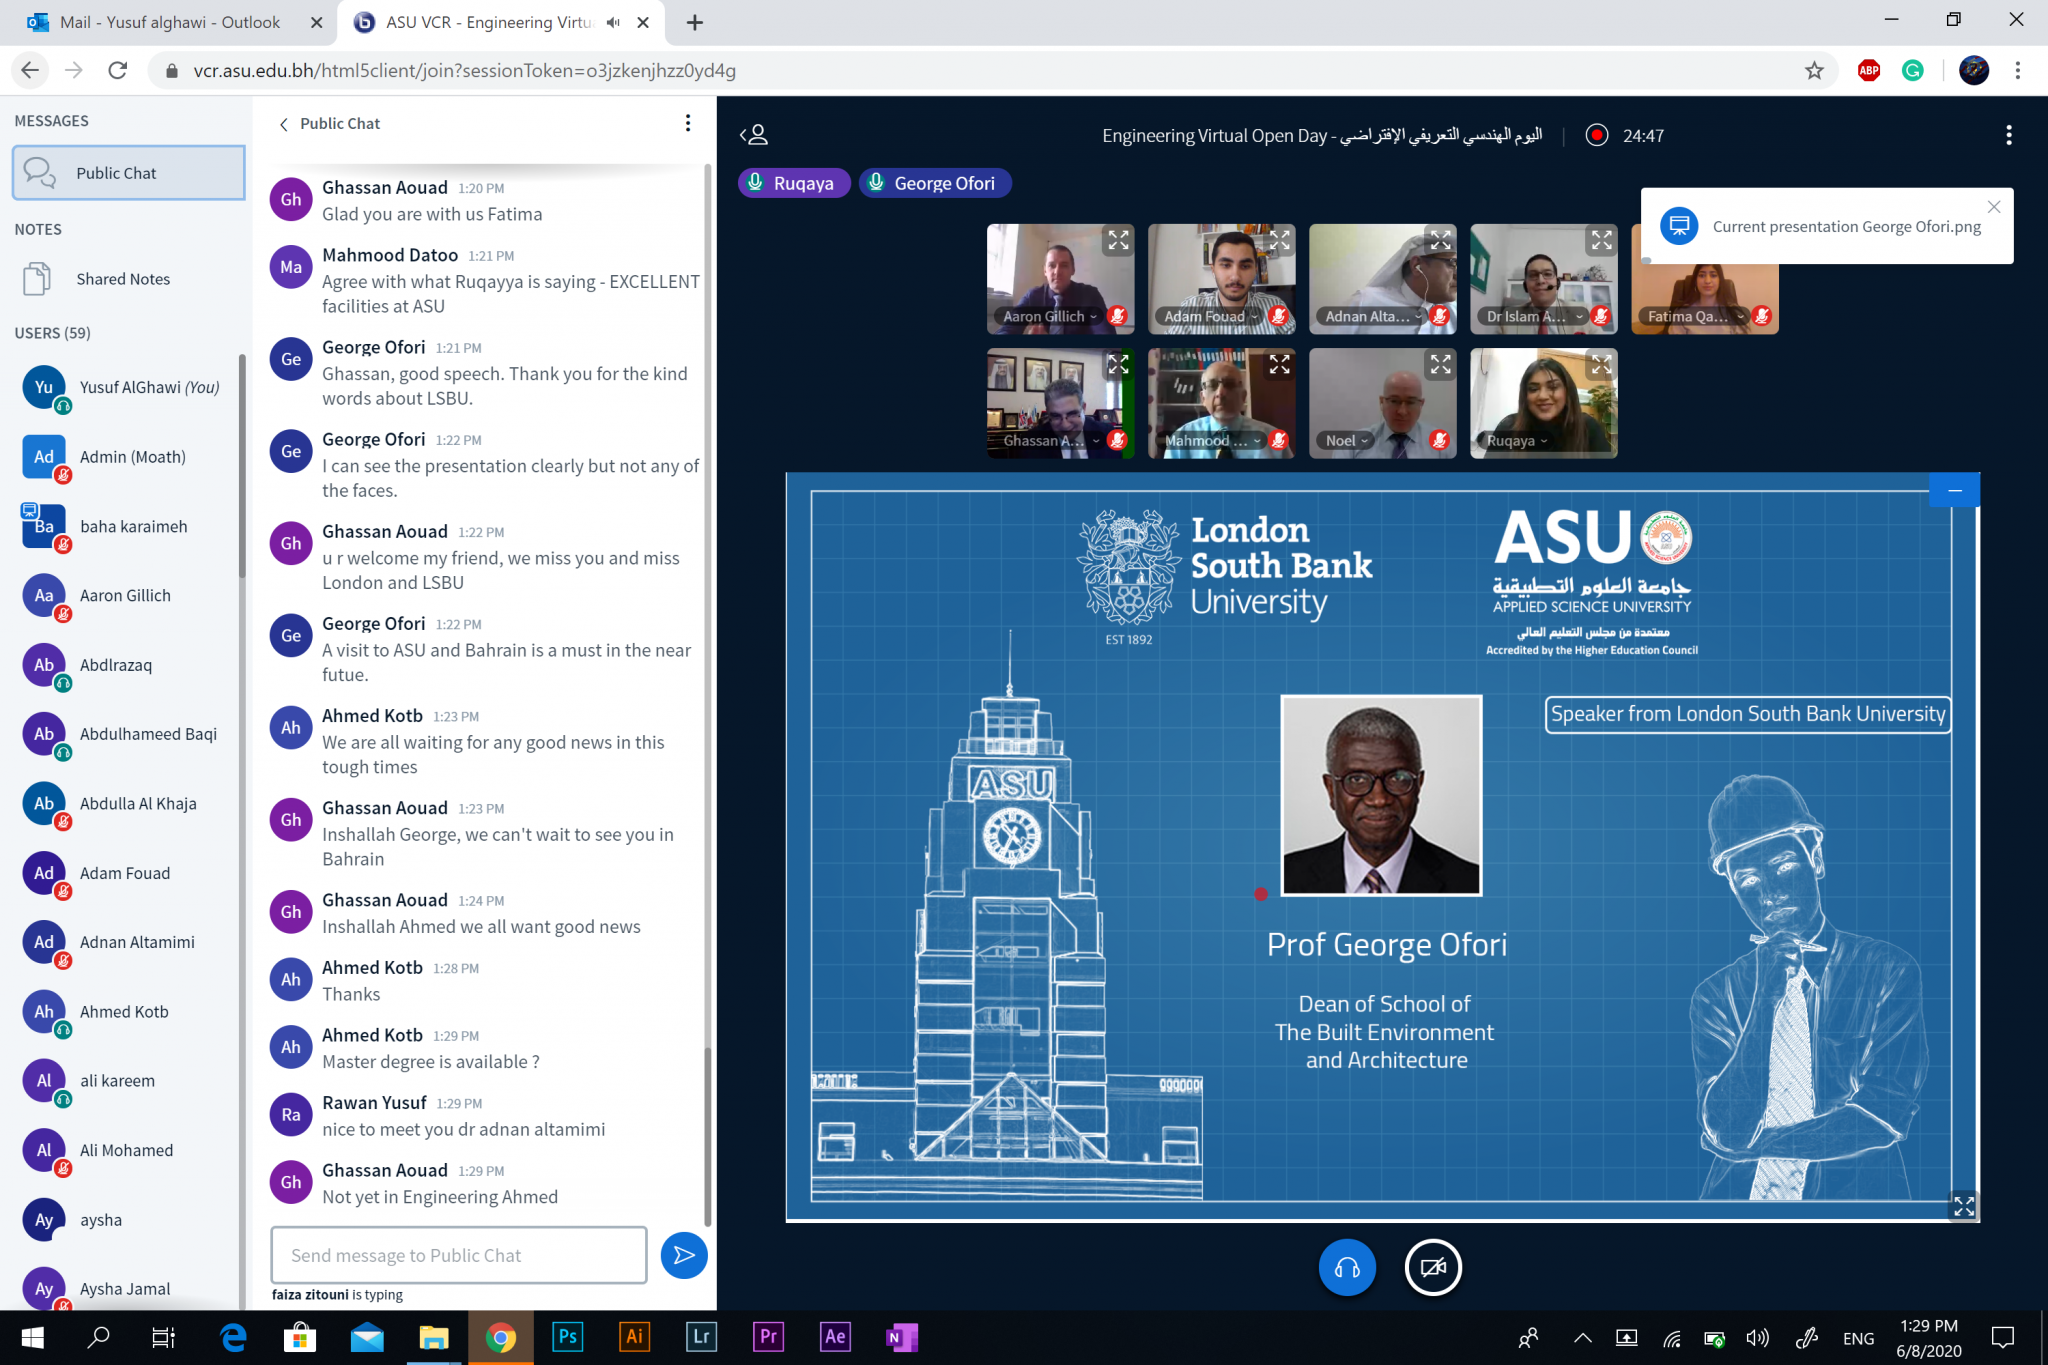Mute the ASU VCR tab audio
Viewport: 2048px width, 1365px height.
pyautogui.click(x=613, y=22)
